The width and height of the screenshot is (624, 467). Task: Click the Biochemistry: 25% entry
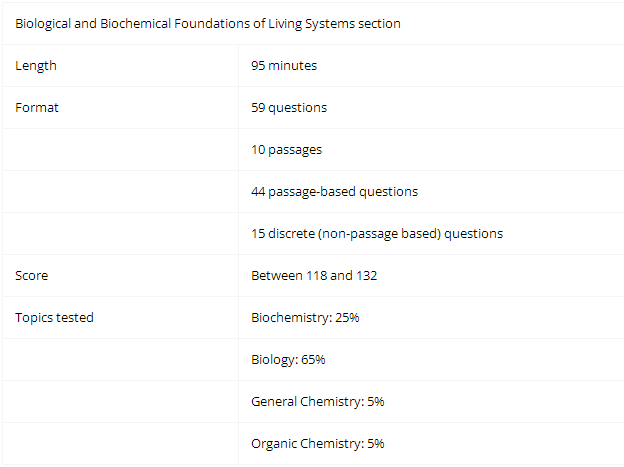pyautogui.click(x=305, y=318)
